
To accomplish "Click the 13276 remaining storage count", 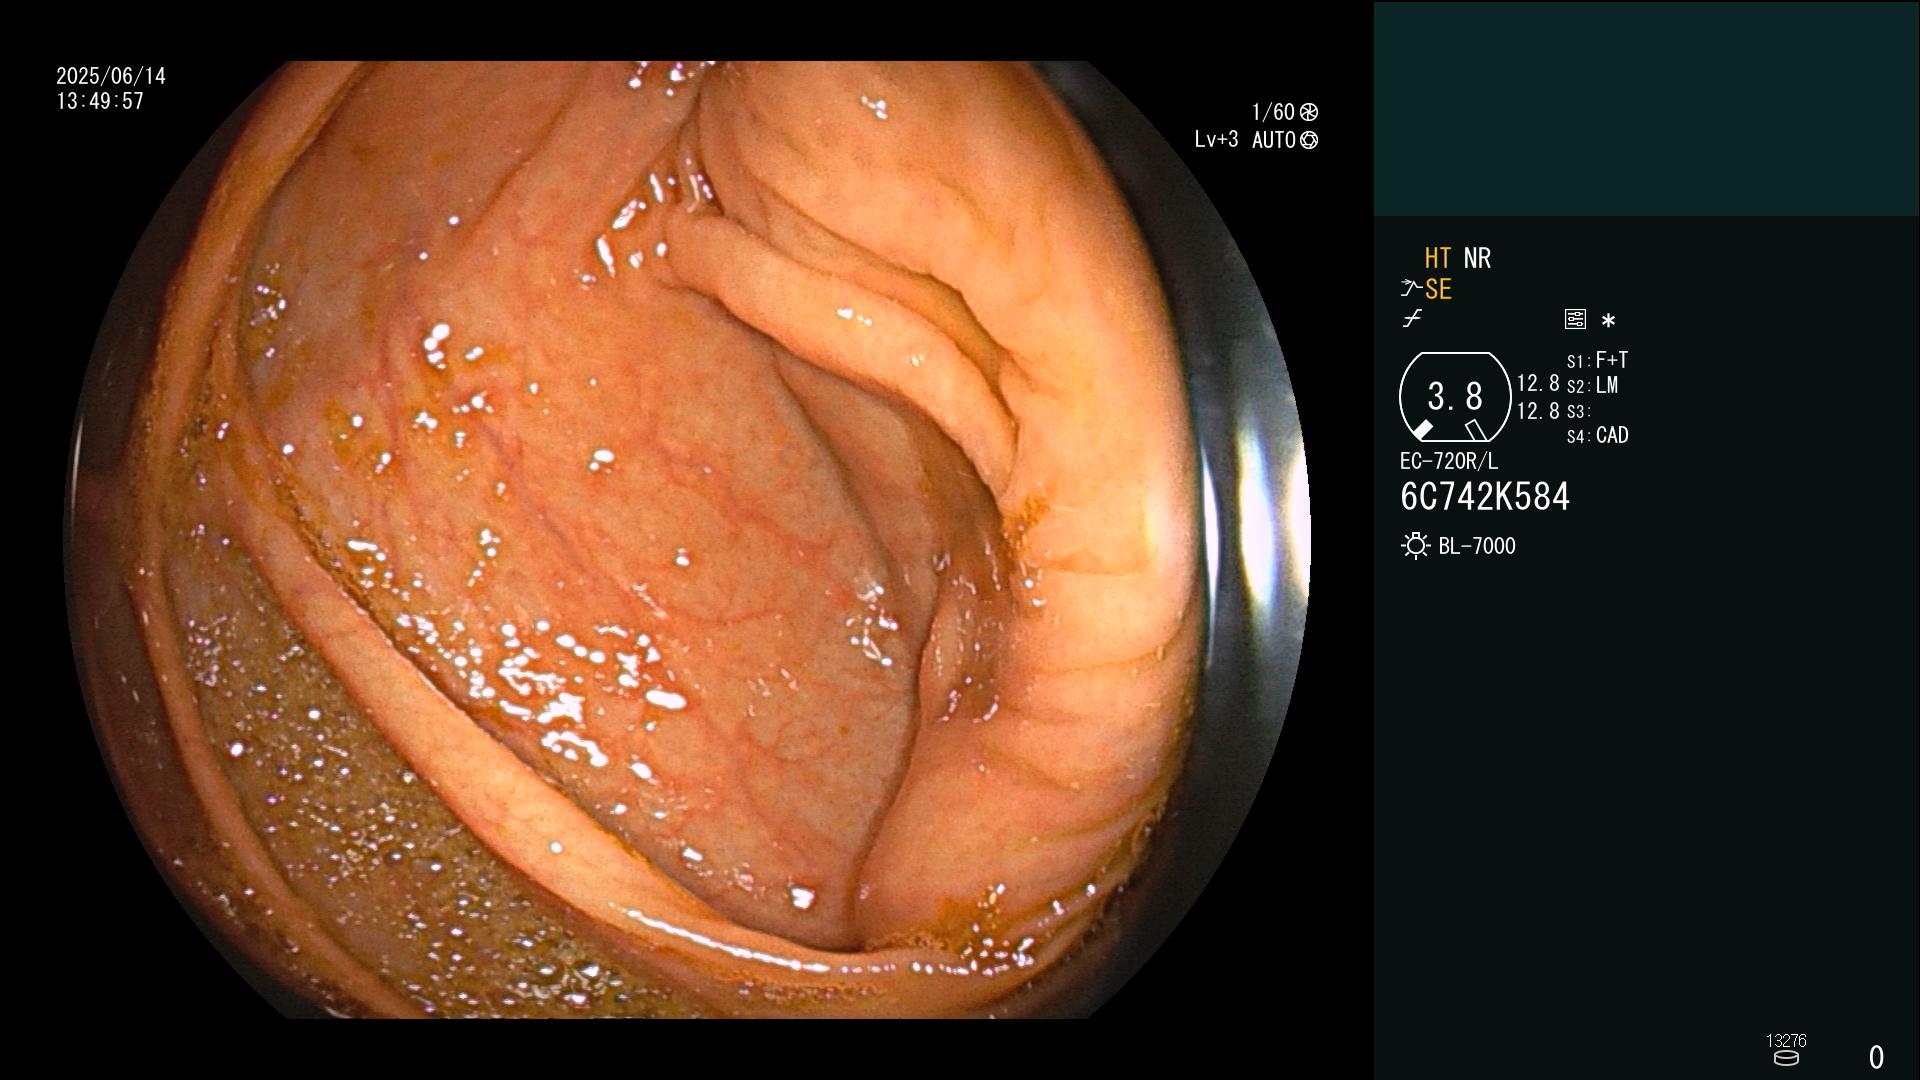I will click(x=1786, y=1041).
